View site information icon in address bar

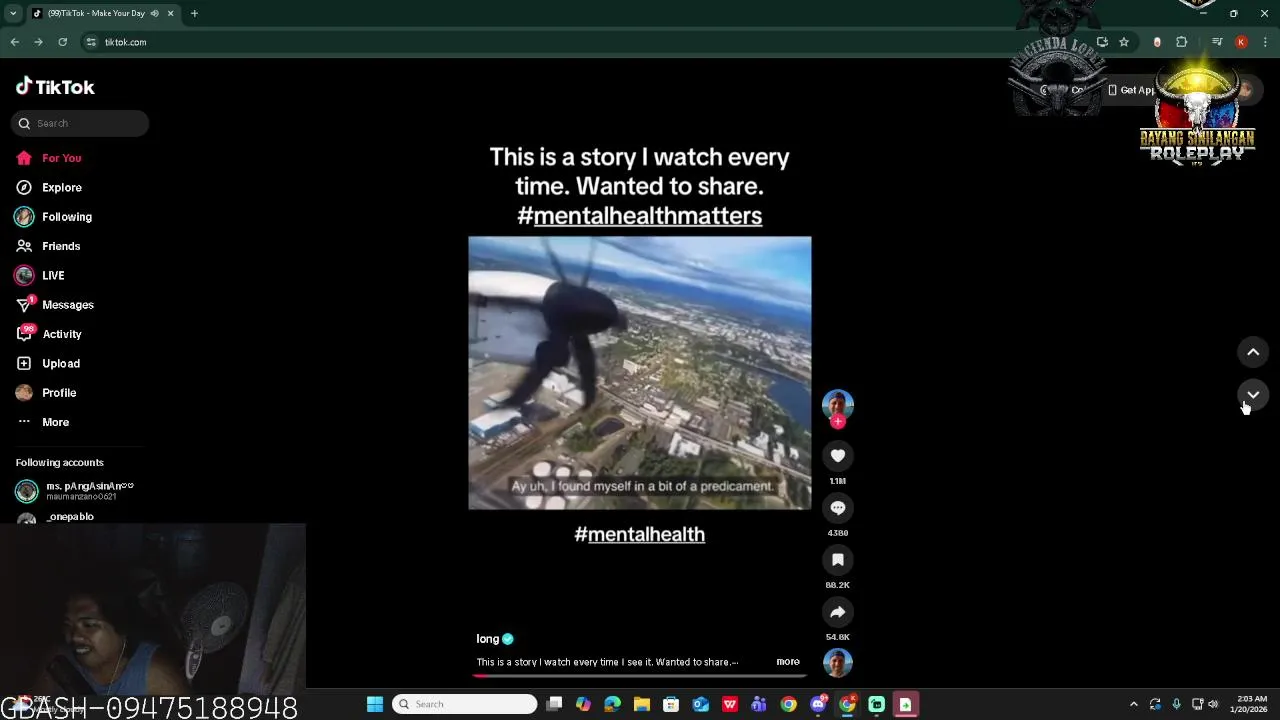[x=91, y=42]
